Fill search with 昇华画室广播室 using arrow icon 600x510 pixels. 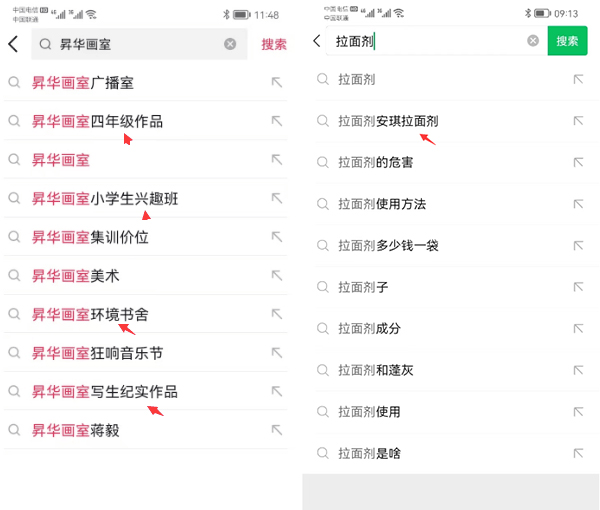[277, 83]
